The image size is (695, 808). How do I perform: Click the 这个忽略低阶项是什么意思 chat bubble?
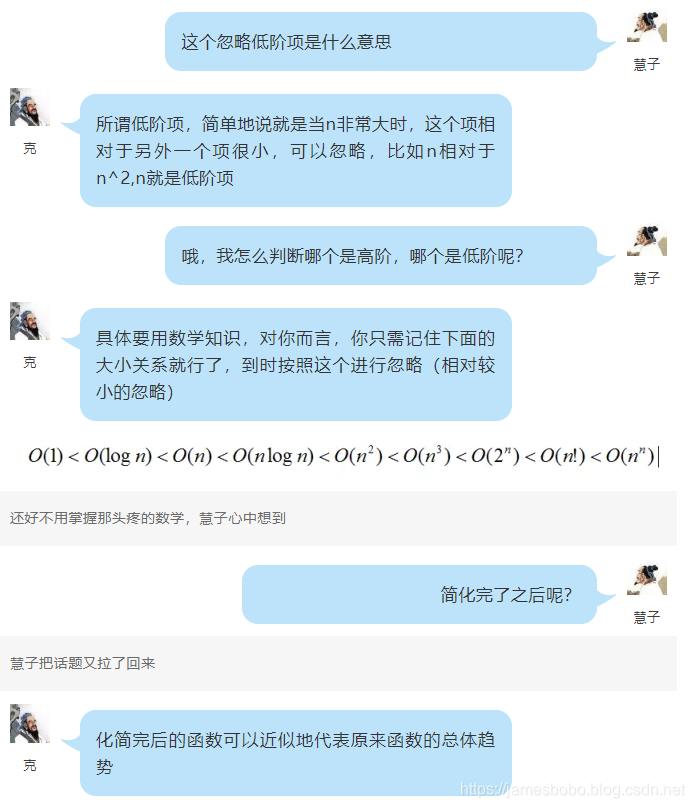pos(381,42)
